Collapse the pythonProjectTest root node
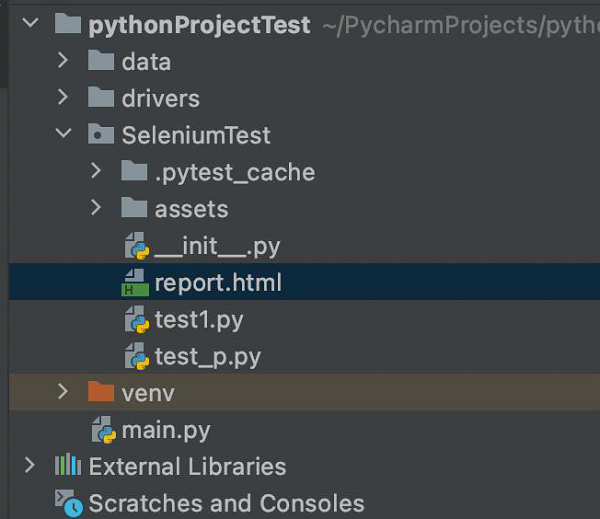Viewport: 600px width, 519px height. [29, 24]
